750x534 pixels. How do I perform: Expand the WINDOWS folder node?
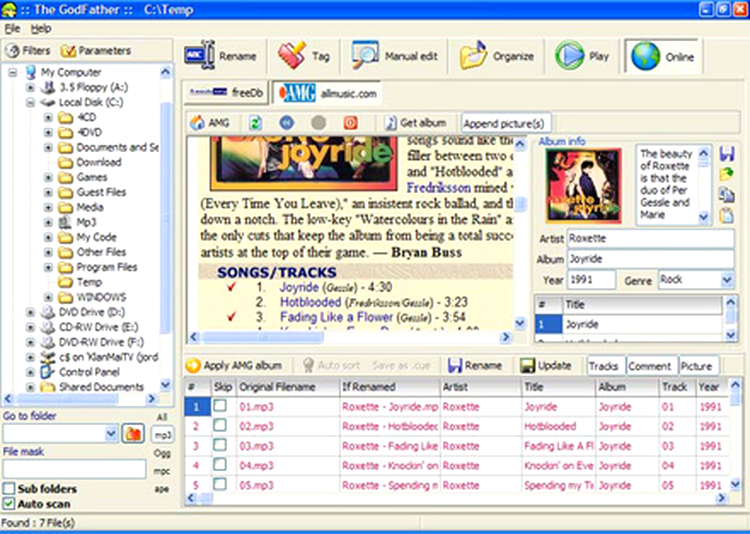(x=48, y=297)
